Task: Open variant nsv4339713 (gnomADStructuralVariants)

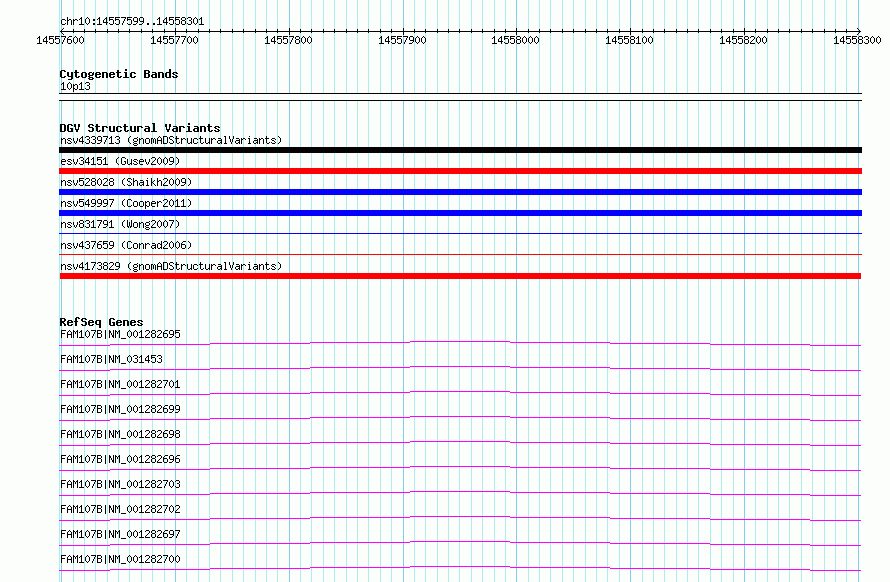Action: pyautogui.click(x=171, y=140)
